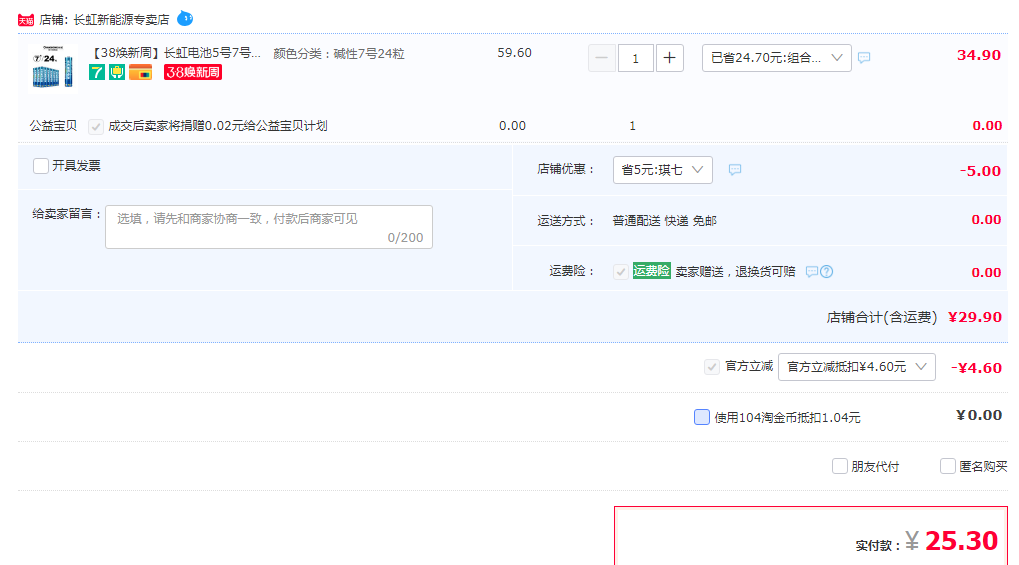Screen dimensions: 1019x565
Task: Click the 店铺合计 amount ¥29.90
Action: coord(975,317)
